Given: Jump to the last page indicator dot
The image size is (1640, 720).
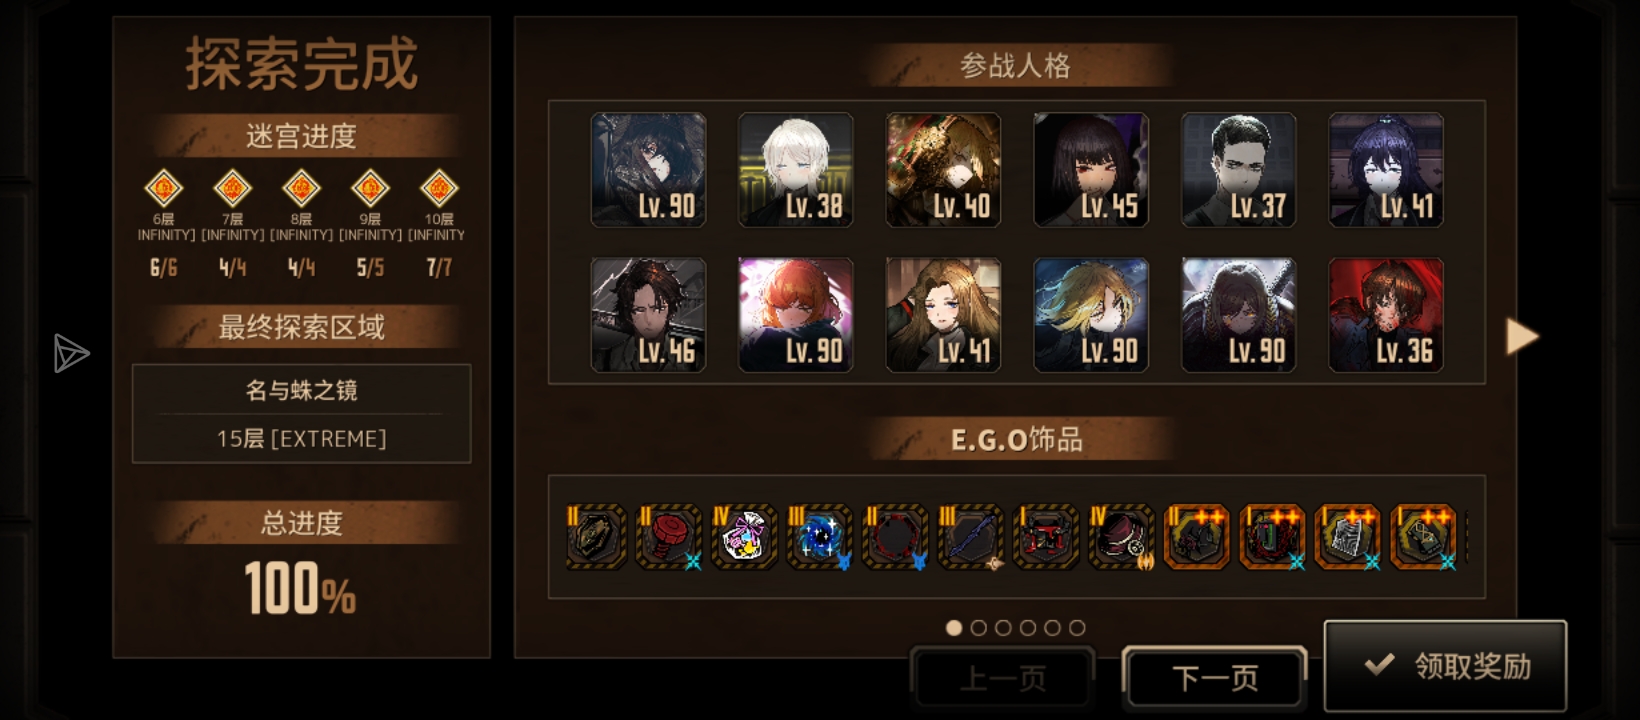Looking at the screenshot, I should pyautogui.click(x=1077, y=628).
